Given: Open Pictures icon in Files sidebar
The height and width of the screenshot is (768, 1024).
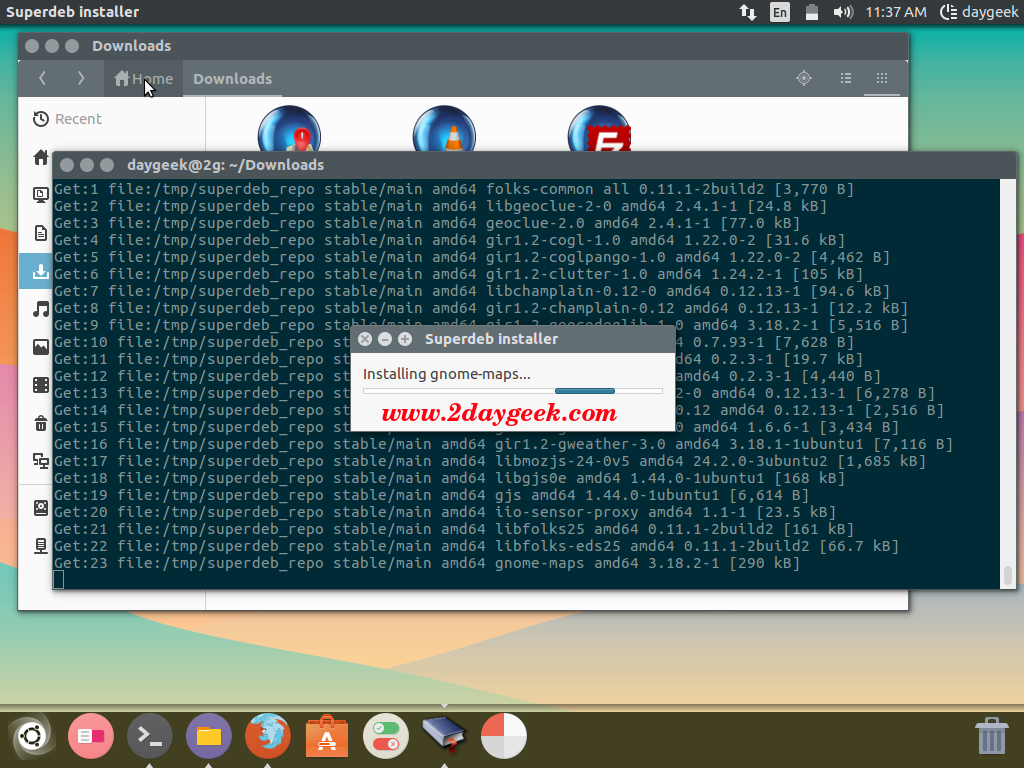Looking at the screenshot, I should (40, 347).
